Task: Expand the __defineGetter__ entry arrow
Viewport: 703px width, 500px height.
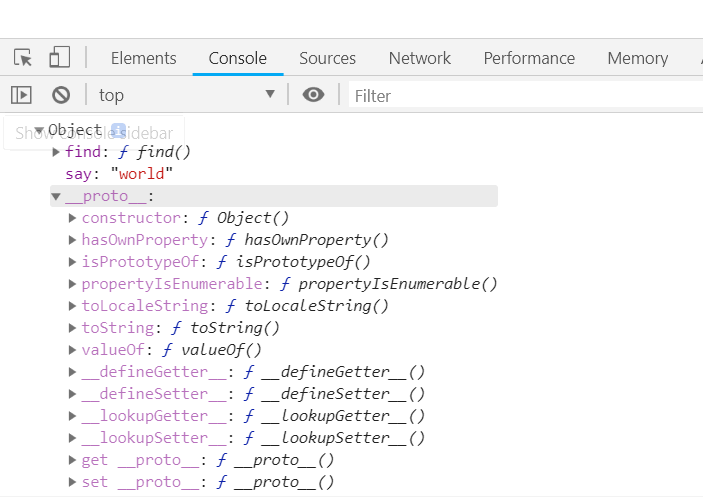Action: (72, 372)
